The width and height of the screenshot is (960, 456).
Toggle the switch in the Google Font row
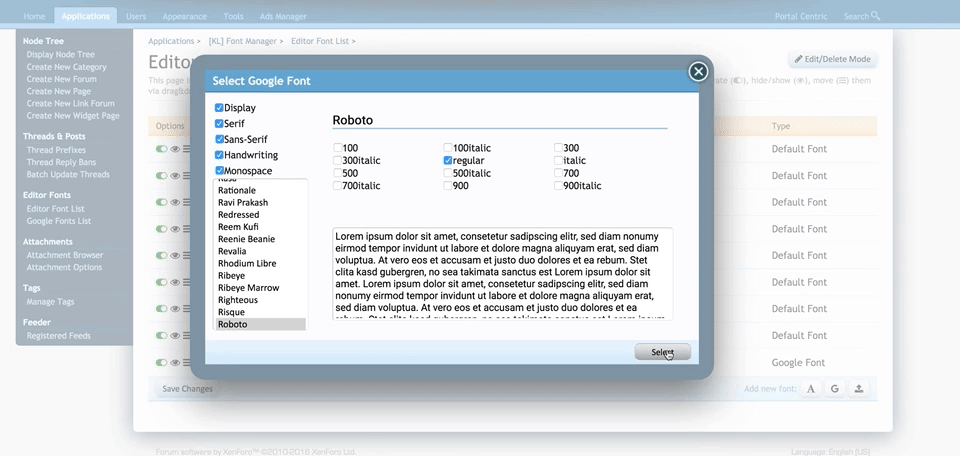pos(161,362)
